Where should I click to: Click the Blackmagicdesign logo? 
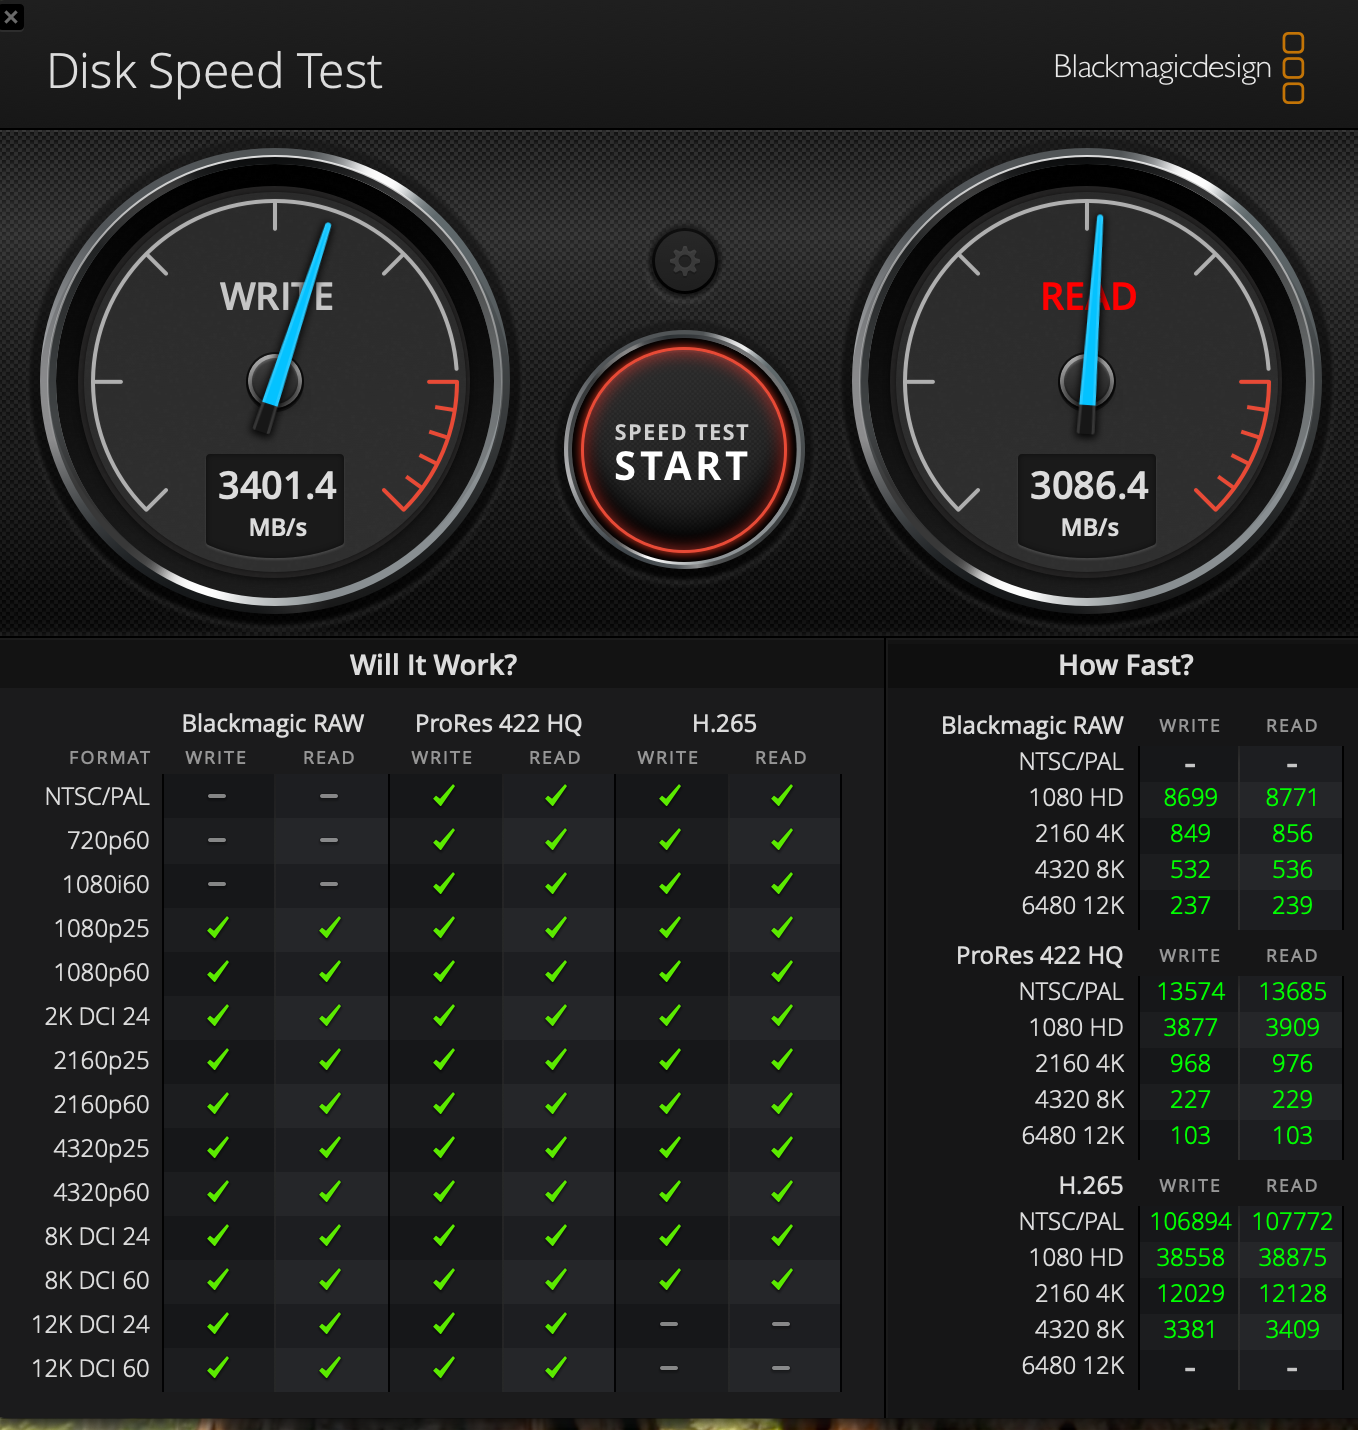pos(1179,68)
